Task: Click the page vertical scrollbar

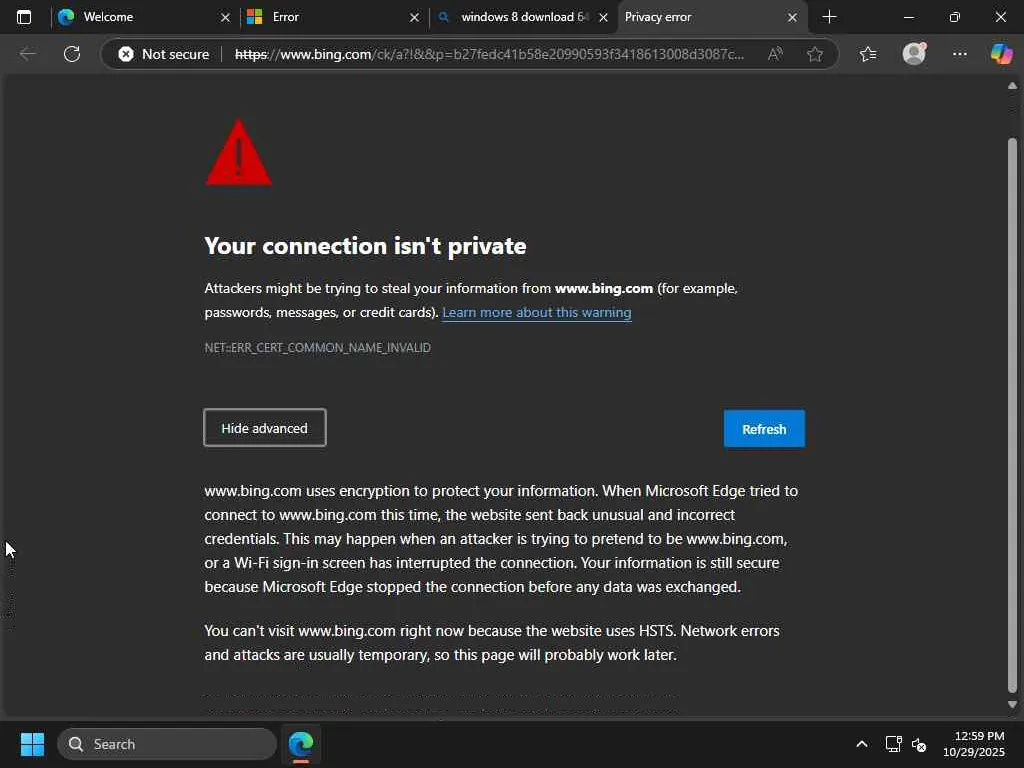Action: click(1012, 400)
